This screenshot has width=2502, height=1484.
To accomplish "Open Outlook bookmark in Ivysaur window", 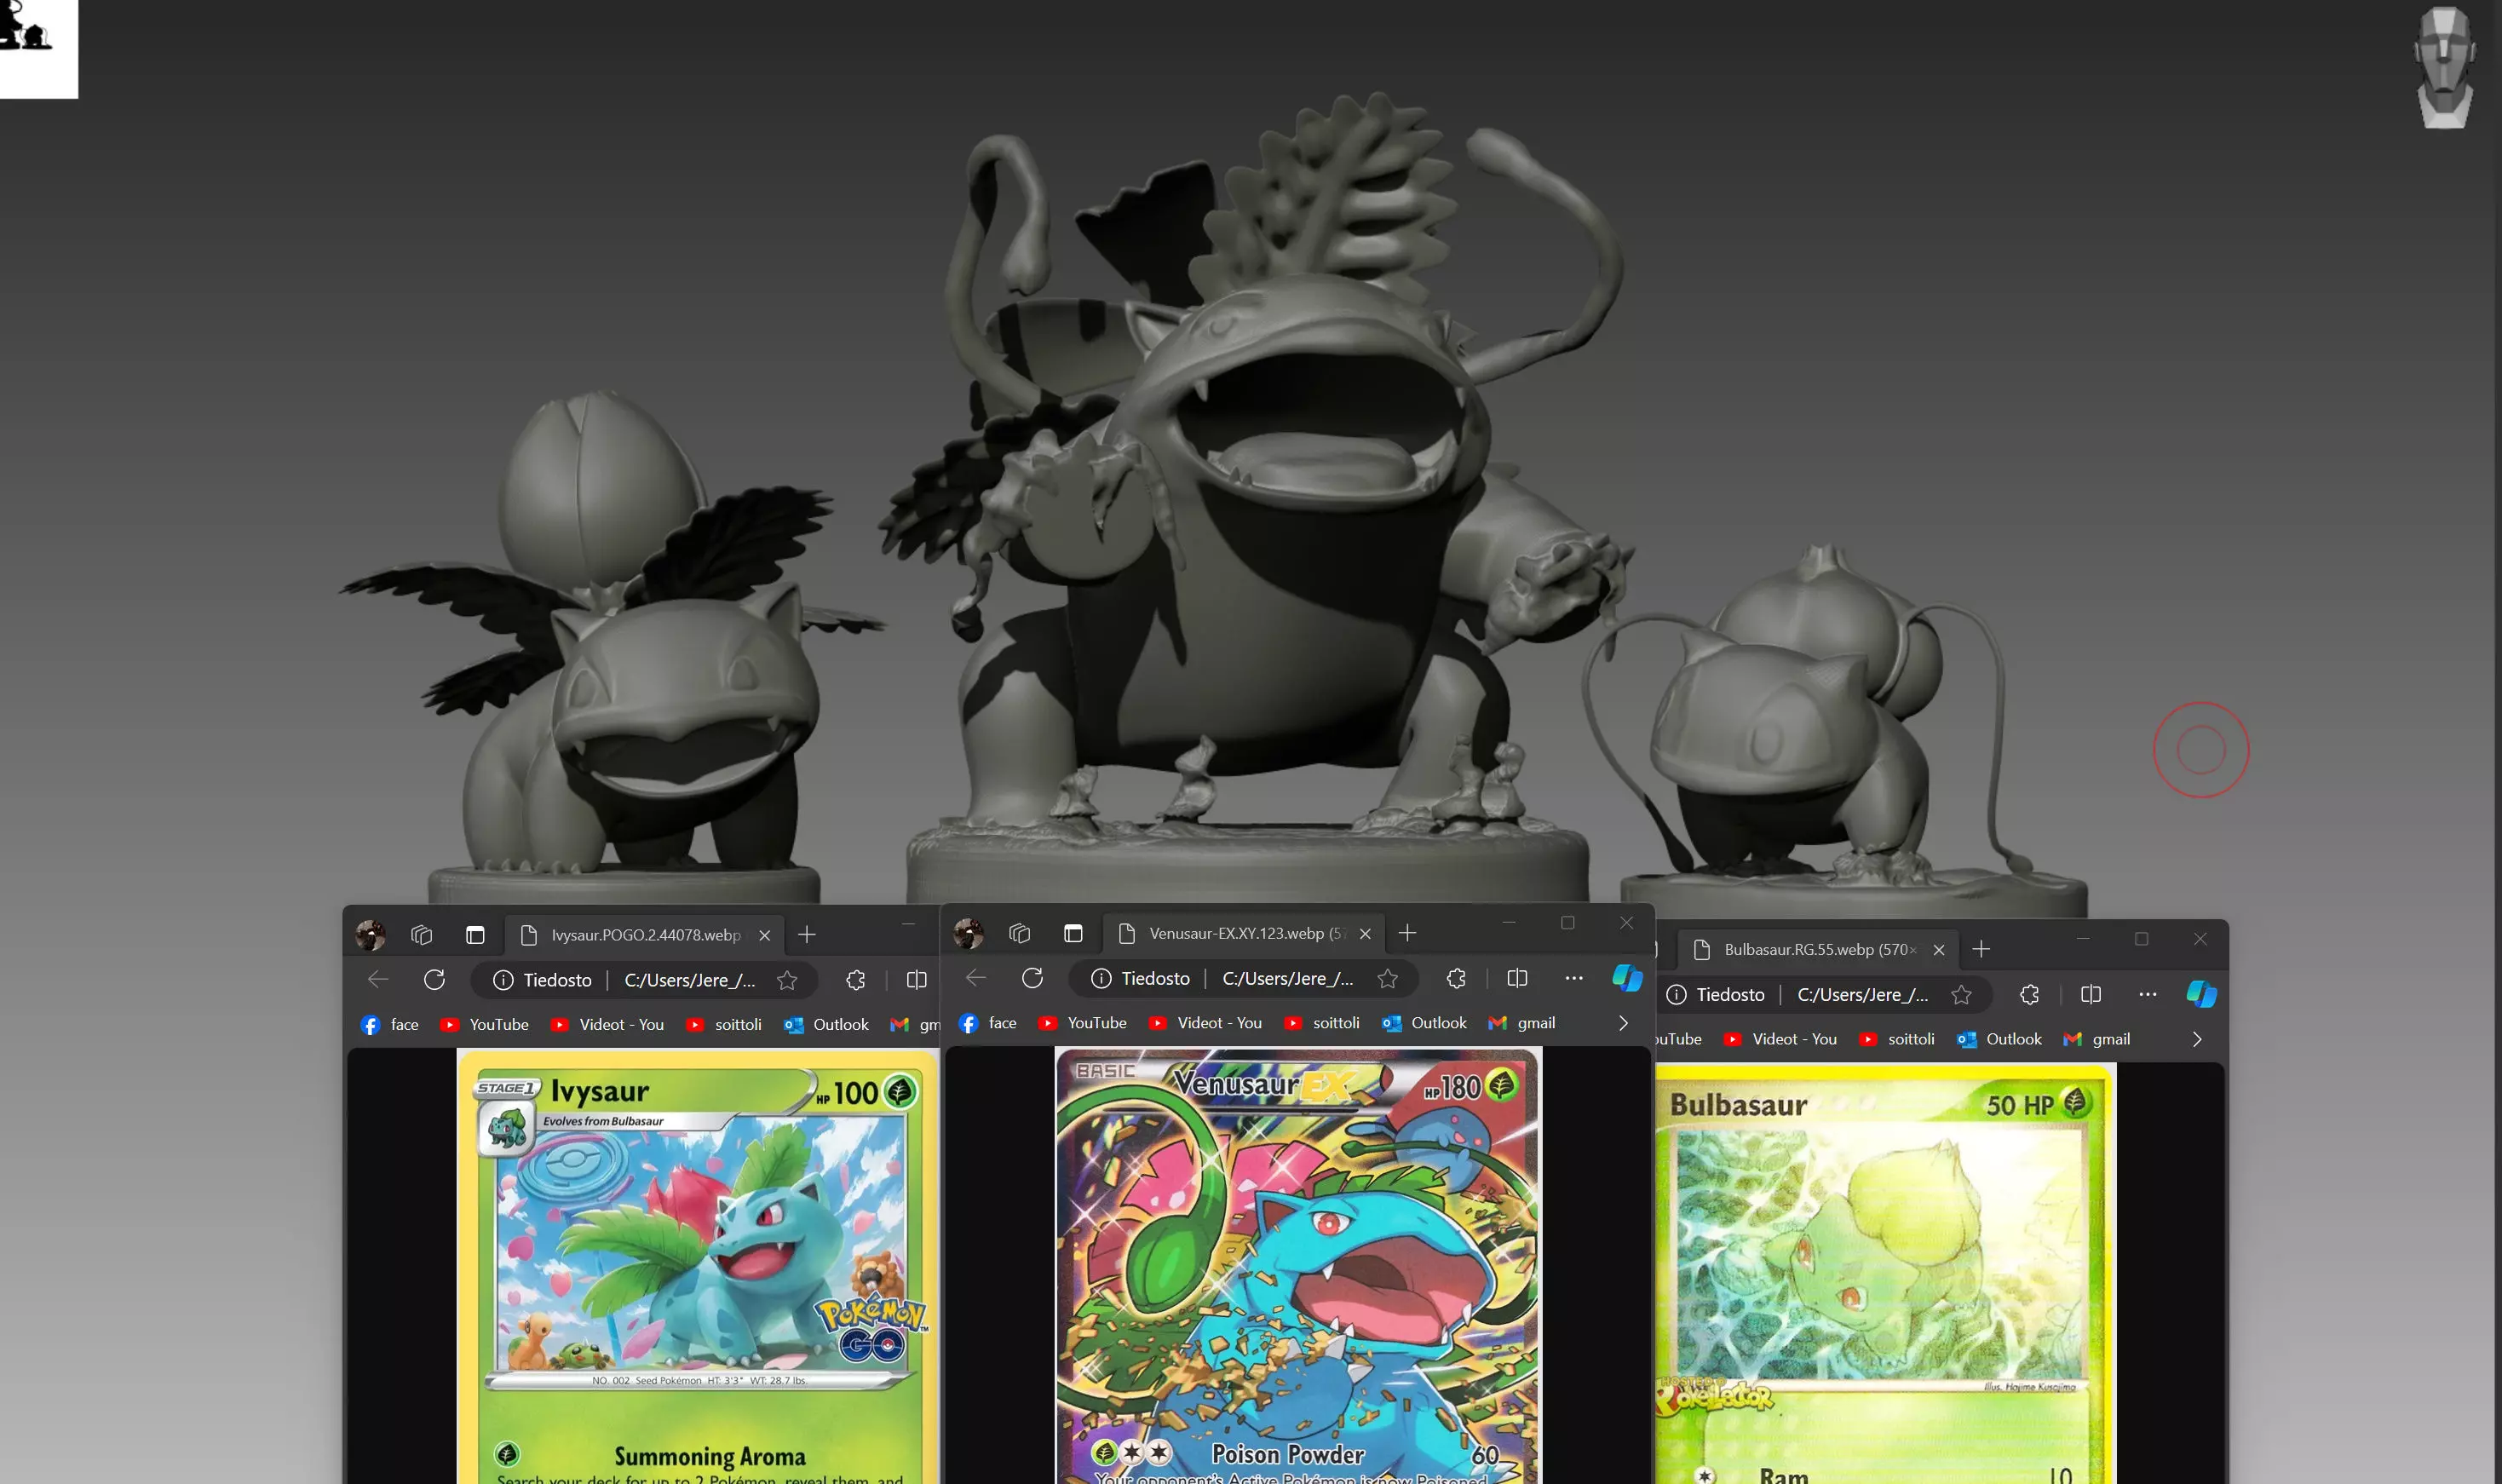I will click(x=827, y=1025).
